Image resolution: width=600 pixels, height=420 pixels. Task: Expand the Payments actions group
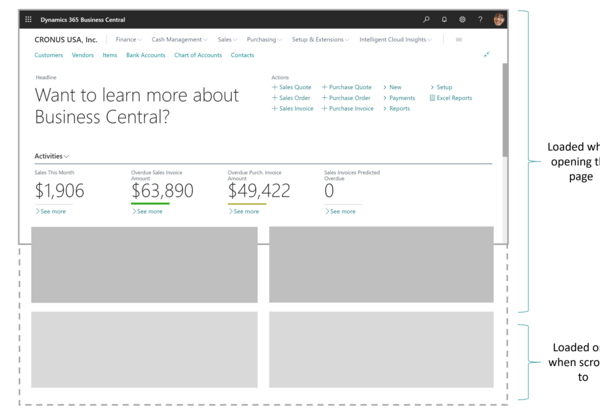399,98
